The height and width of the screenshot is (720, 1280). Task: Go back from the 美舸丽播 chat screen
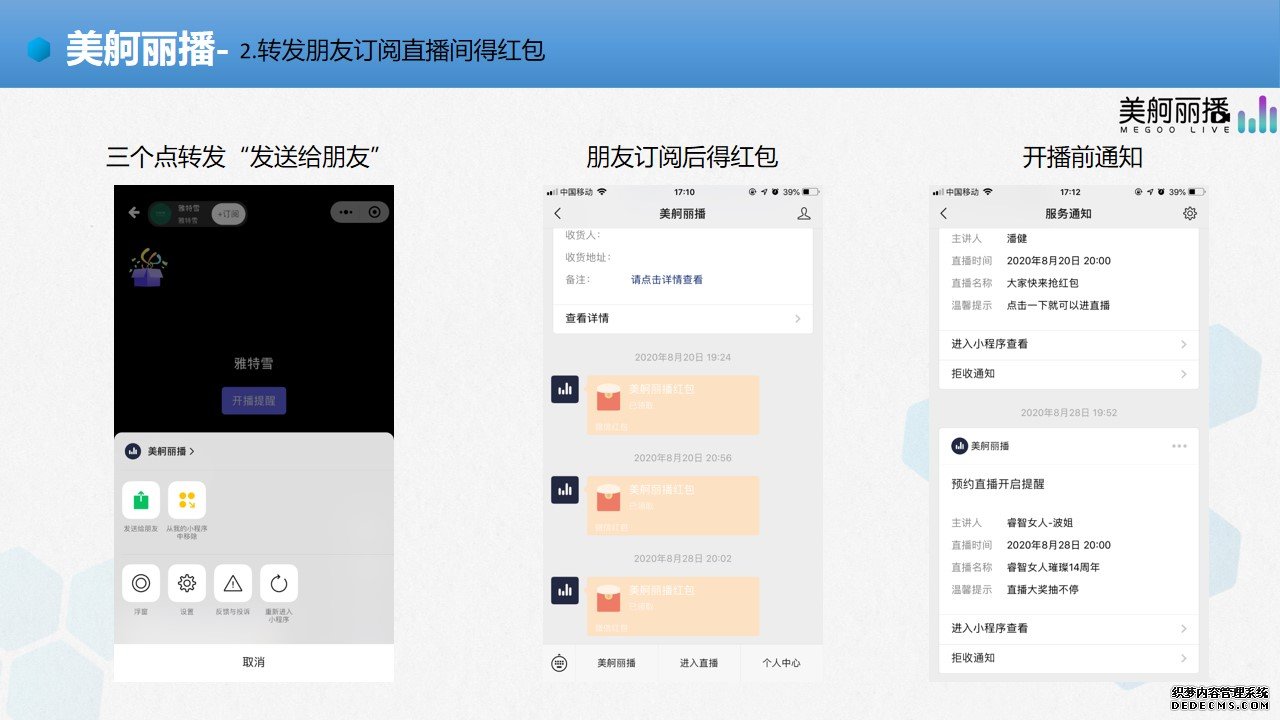click(x=558, y=213)
